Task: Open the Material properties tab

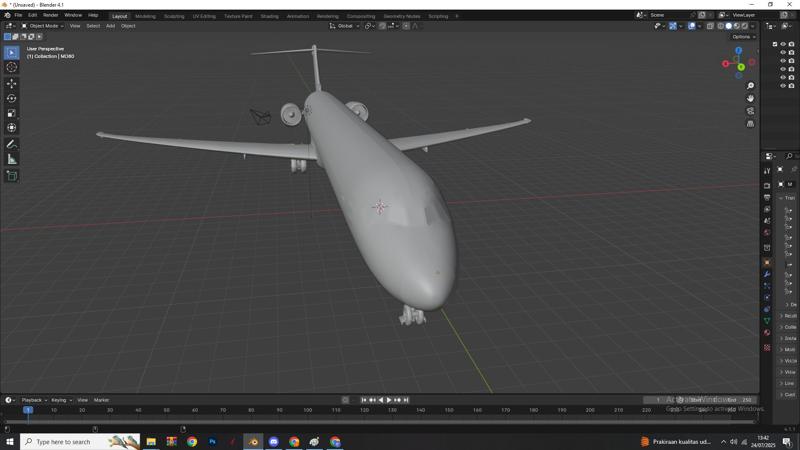Action: click(x=767, y=333)
